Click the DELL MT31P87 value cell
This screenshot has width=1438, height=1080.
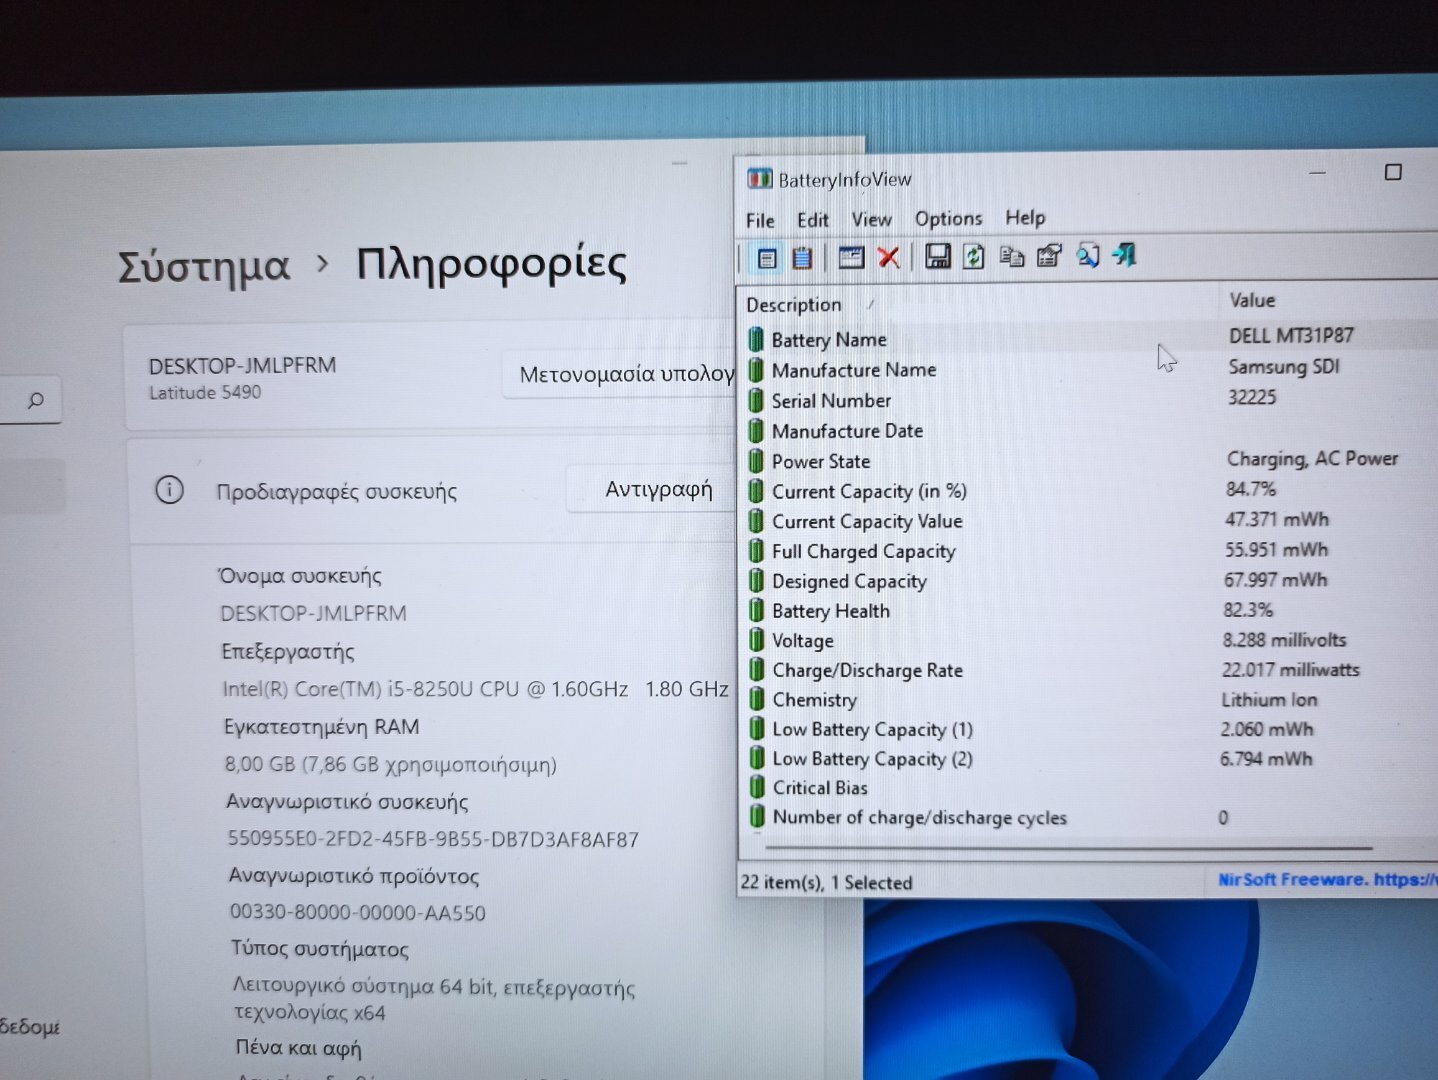(1291, 335)
